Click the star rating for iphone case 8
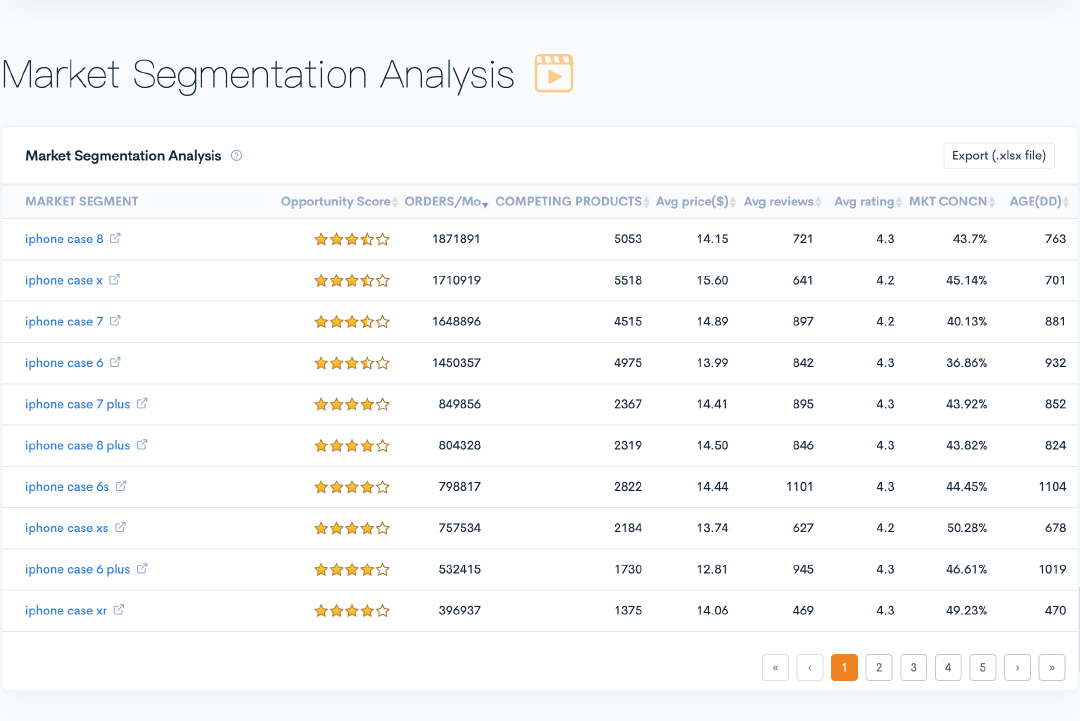1080x721 pixels. pyautogui.click(x=352, y=239)
